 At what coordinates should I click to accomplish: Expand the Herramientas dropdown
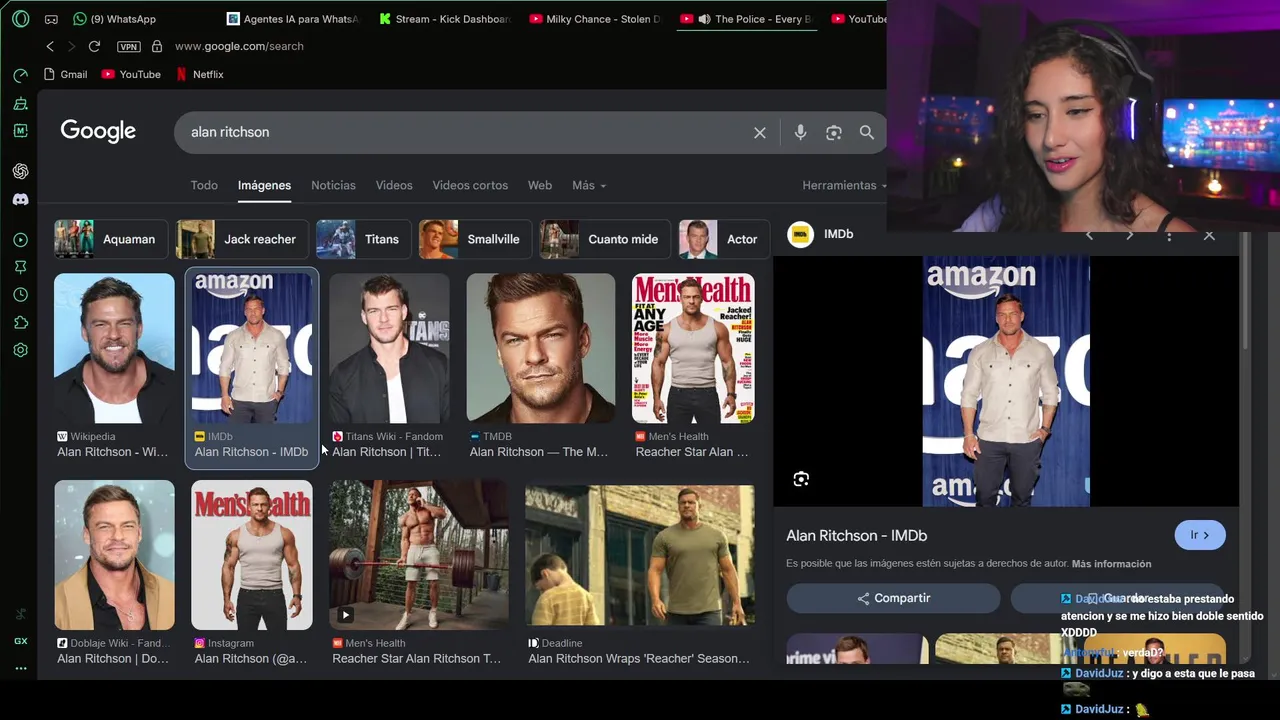(844, 185)
